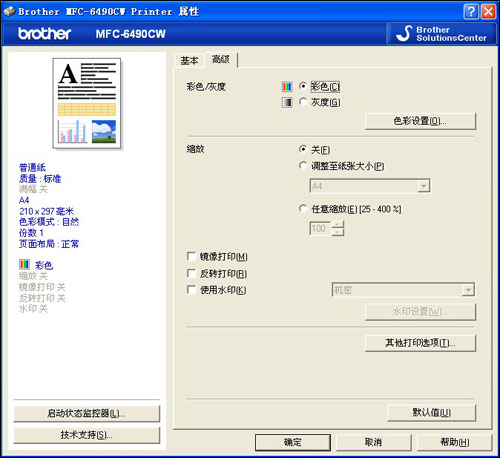Select the 关(F) scaling radio button
This screenshot has width=500, height=458.
(x=303, y=149)
